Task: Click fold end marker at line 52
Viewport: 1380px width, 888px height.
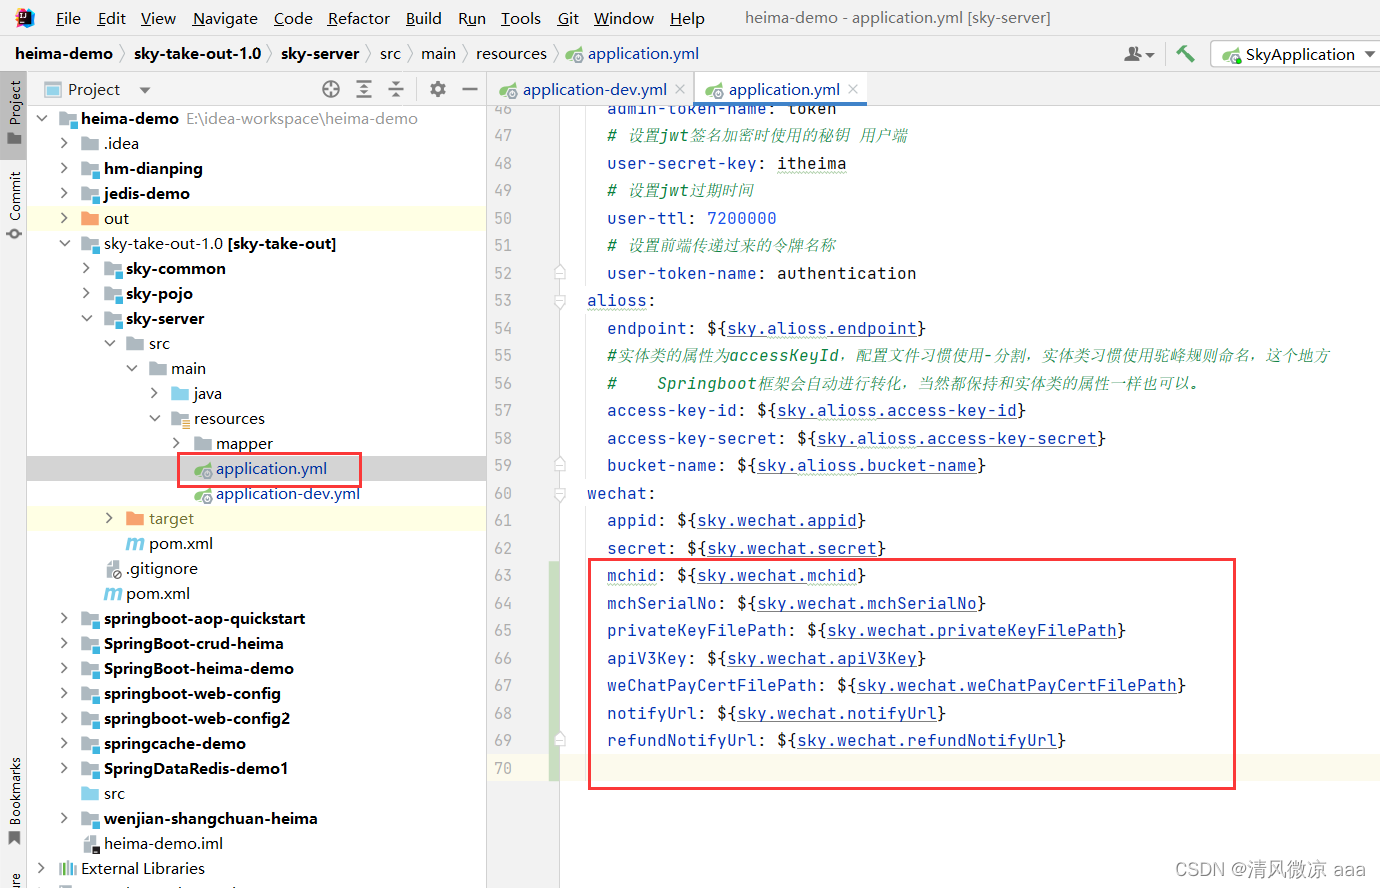Action: point(560,273)
